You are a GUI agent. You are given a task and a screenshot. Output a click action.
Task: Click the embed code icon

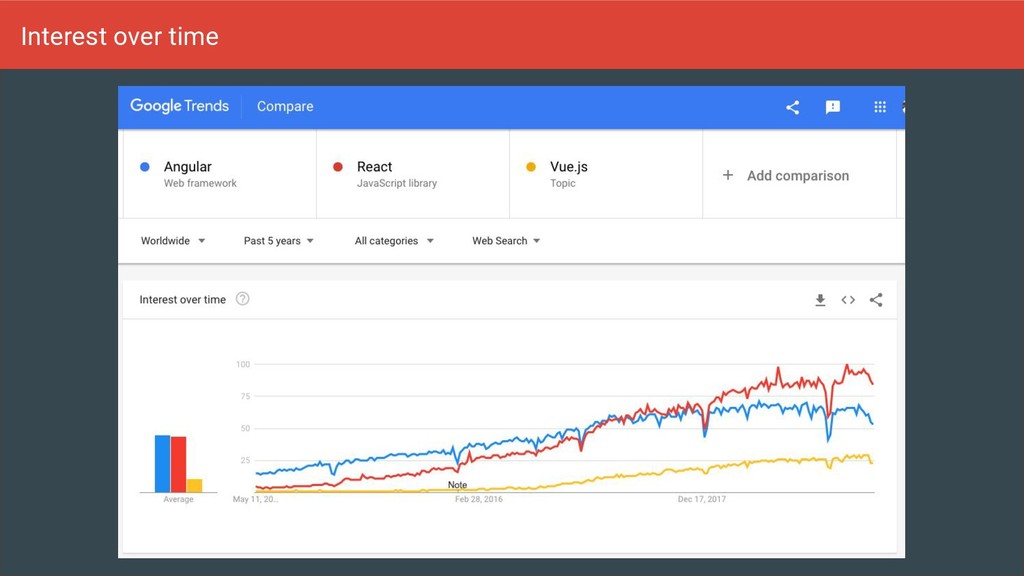(x=848, y=300)
